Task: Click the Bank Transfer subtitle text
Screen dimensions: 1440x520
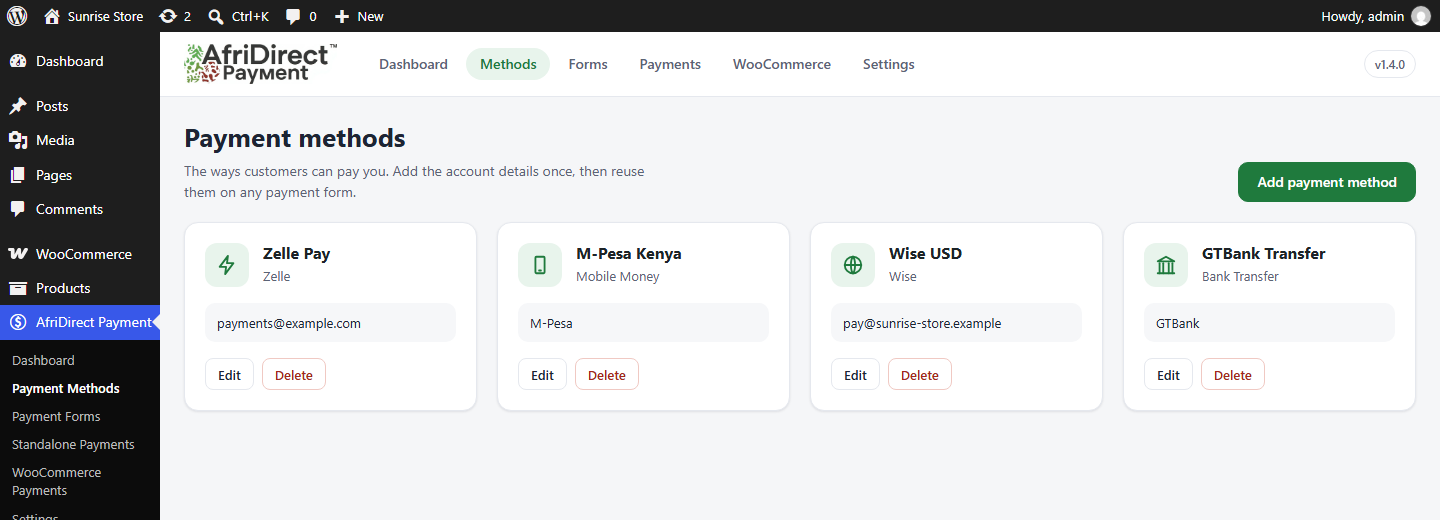Action: pos(1240,276)
